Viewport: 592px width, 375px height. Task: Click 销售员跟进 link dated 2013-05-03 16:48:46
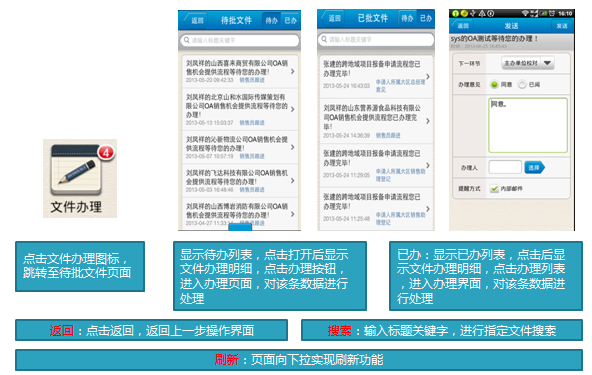click(x=252, y=190)
